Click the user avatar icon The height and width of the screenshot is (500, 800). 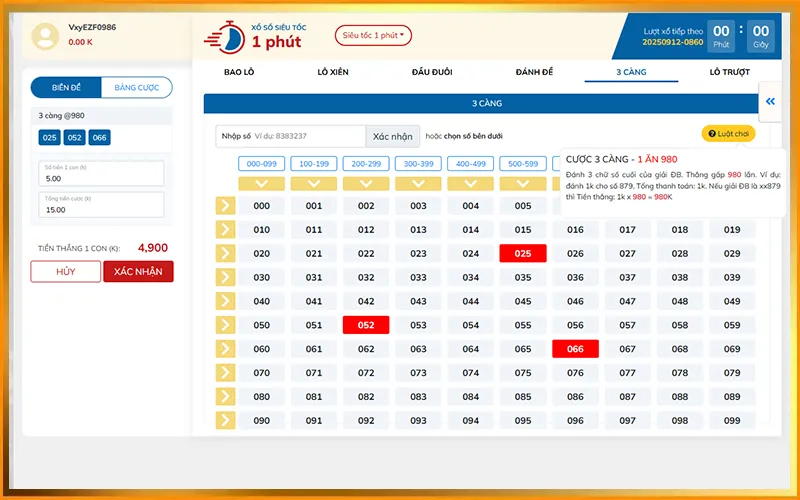[45, 36]
